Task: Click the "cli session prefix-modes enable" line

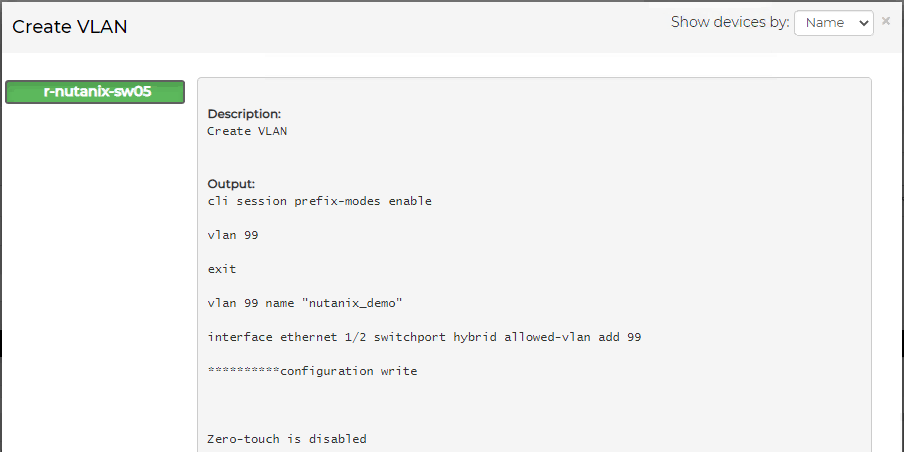Action: click(319, 201)
